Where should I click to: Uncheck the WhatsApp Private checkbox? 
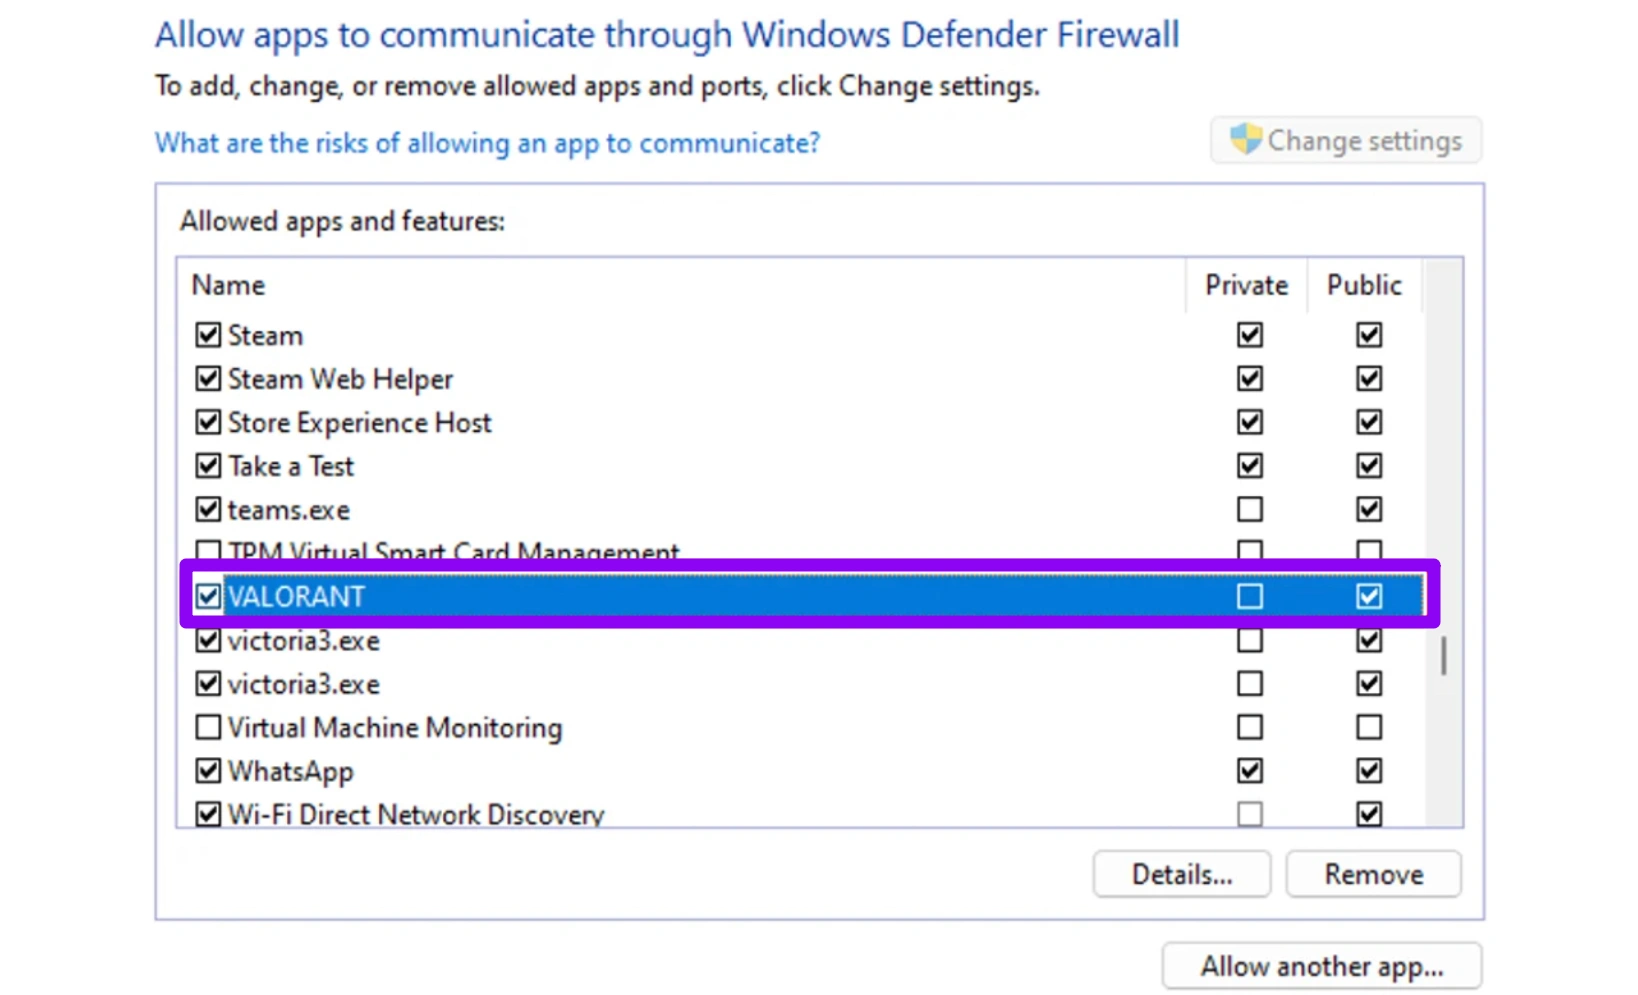coord(1249,771)
